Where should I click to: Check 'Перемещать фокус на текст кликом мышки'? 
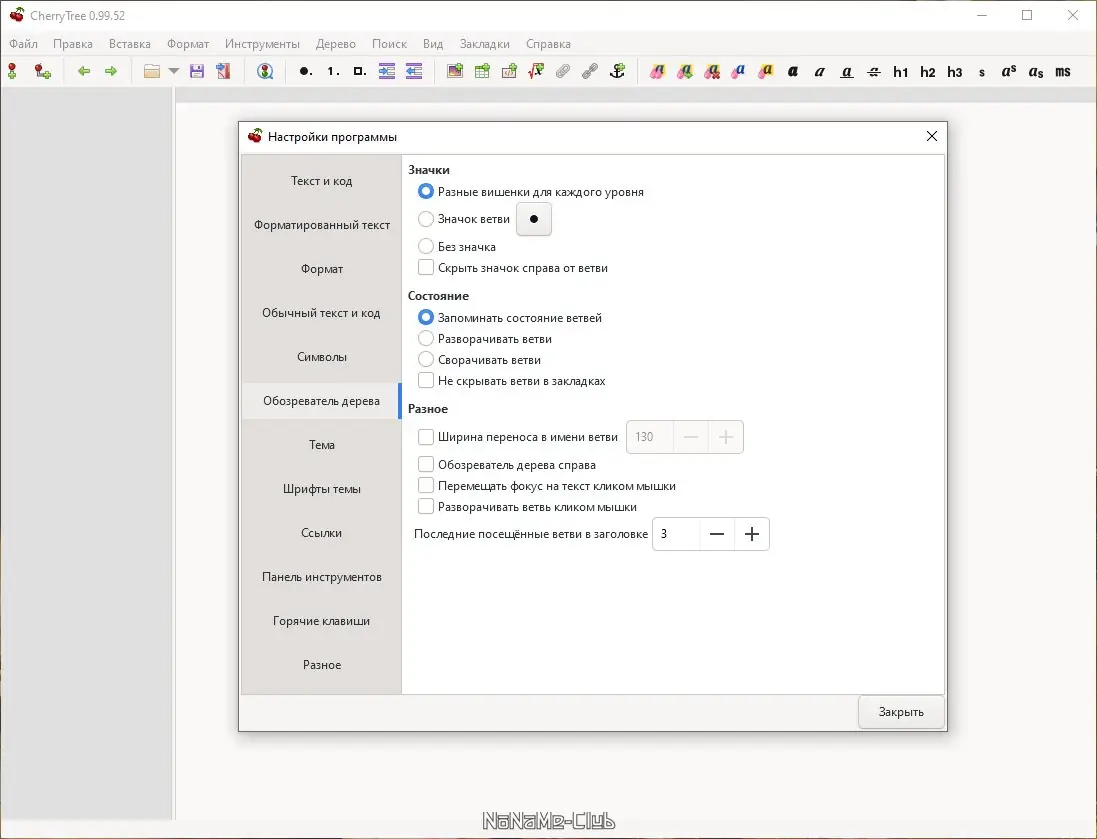[425, 486]
